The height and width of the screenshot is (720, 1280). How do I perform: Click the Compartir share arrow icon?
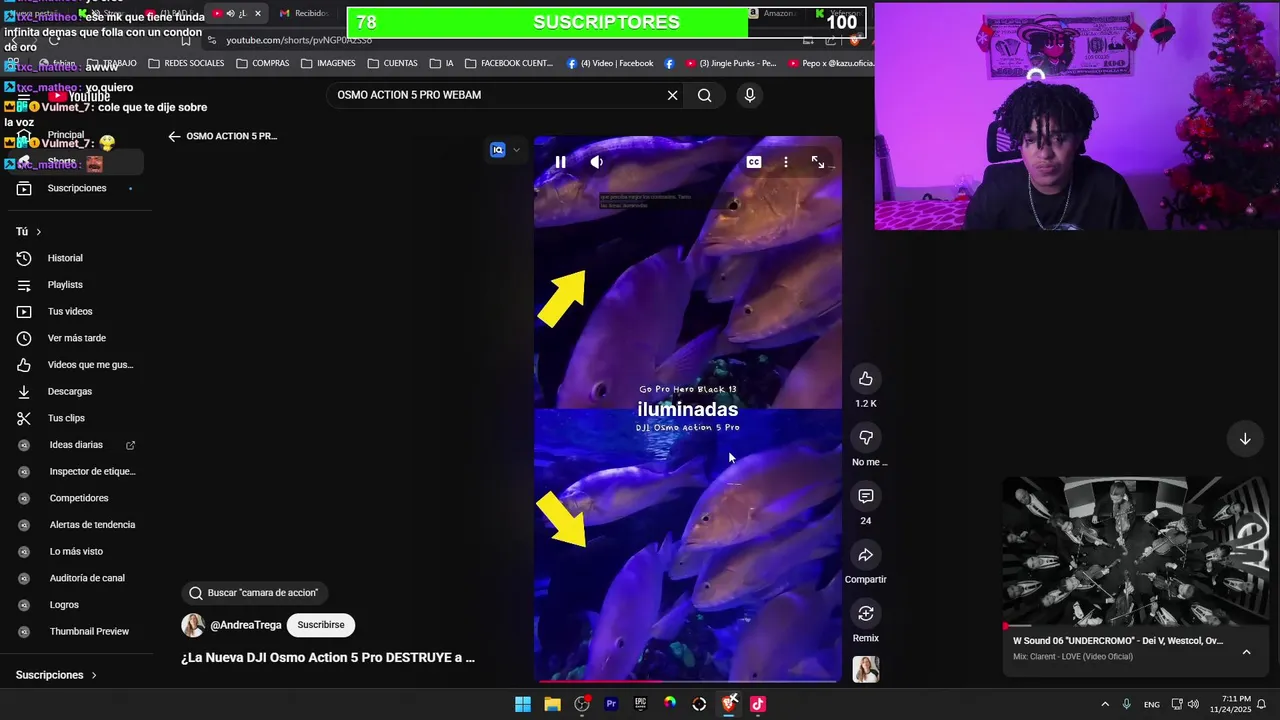866,555
